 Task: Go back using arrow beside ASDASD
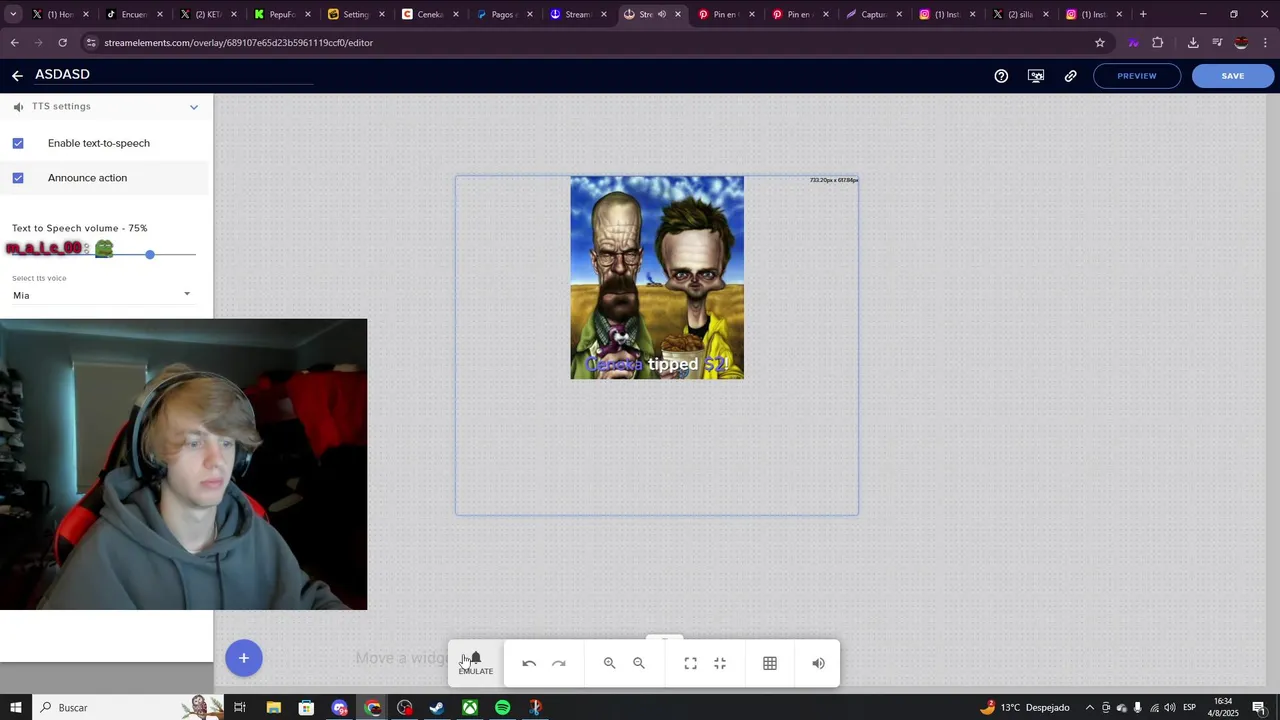pos(17,76)
